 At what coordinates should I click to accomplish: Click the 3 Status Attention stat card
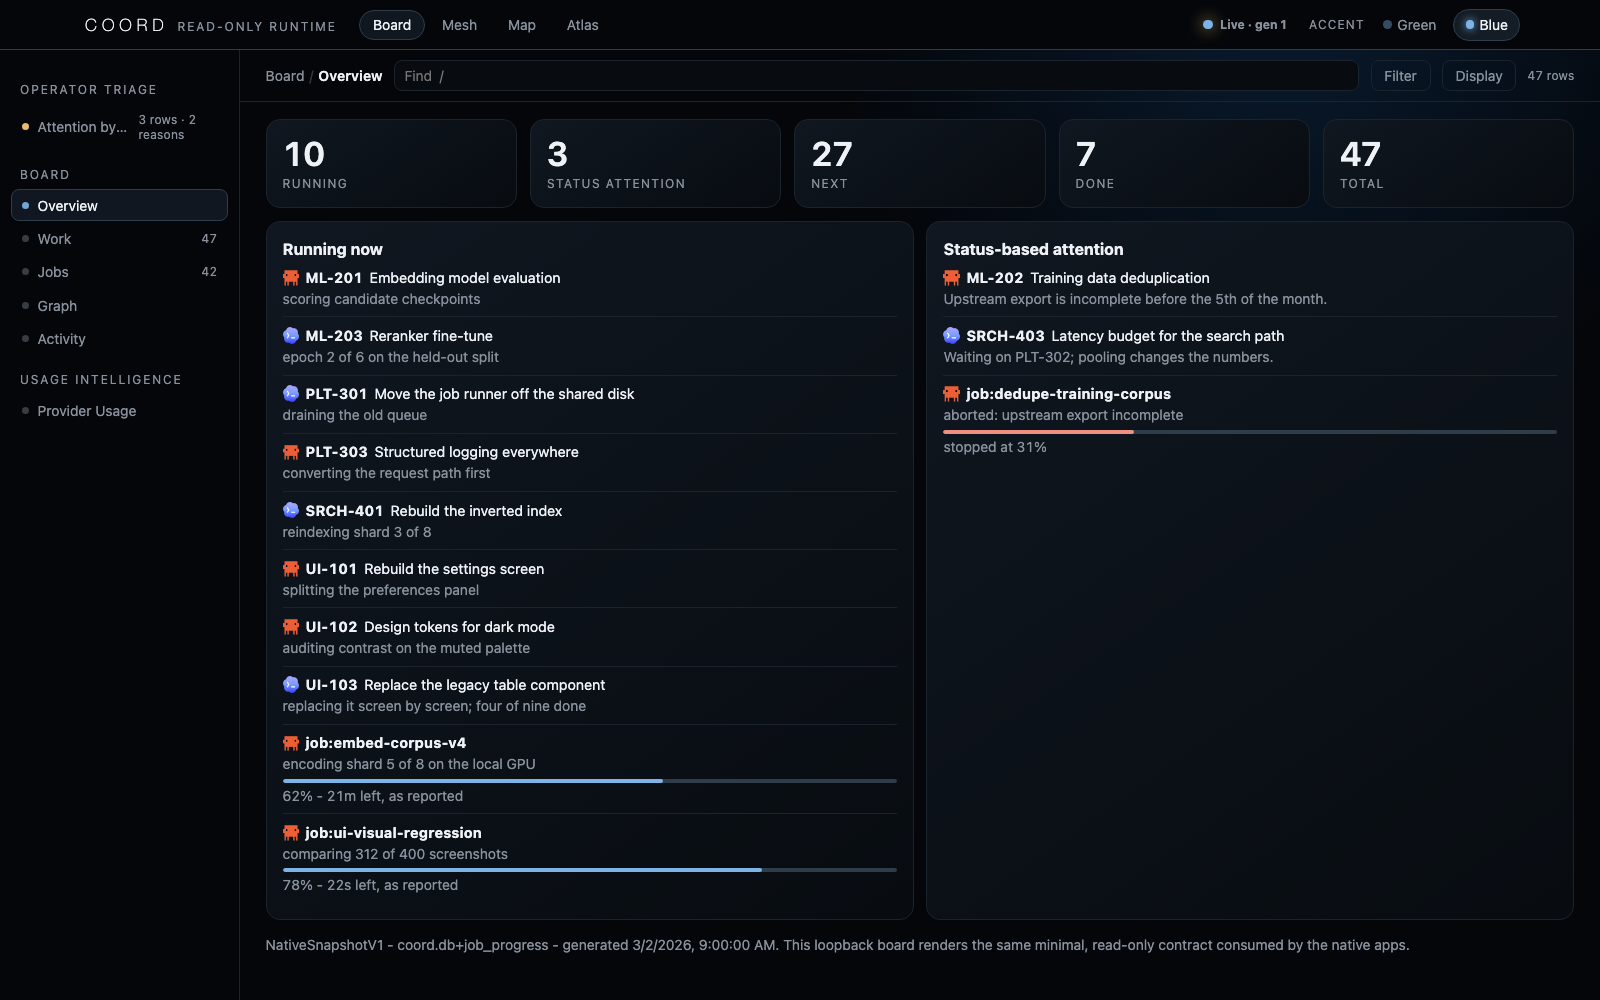pyautogui.click(x=655, y=164)
